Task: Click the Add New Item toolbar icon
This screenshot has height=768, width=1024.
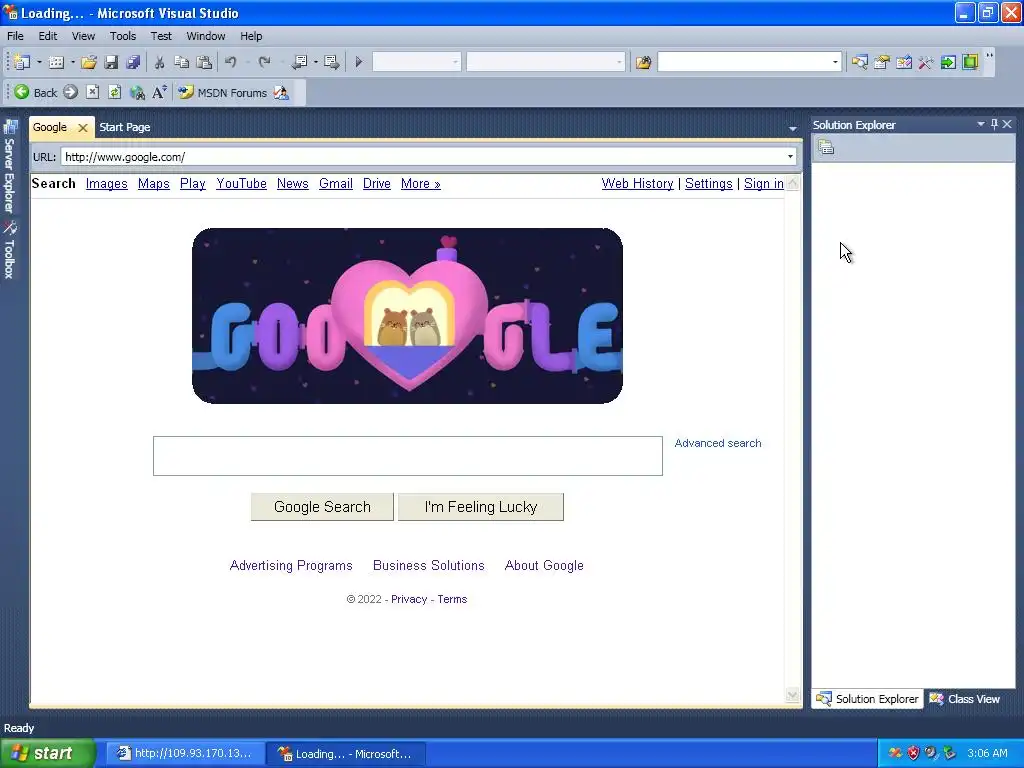Action: (56, 62)
